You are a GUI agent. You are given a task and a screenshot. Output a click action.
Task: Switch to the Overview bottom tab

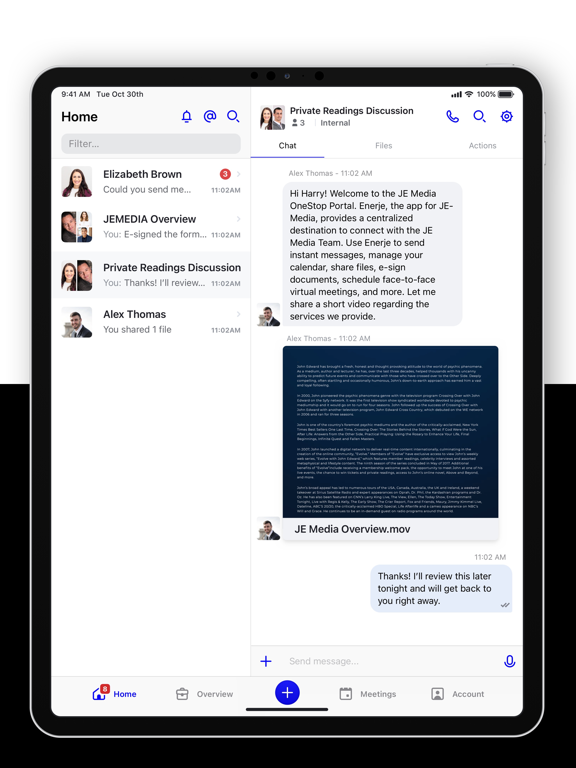point(205,694)
